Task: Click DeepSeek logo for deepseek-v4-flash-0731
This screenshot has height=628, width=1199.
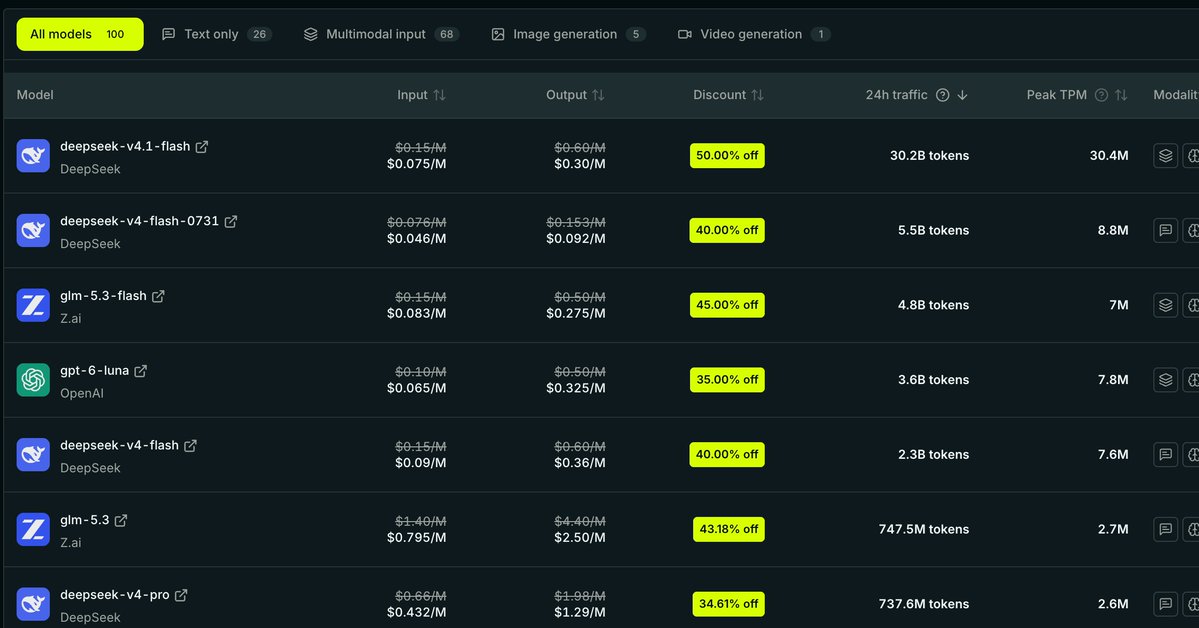Action: [33, 230]
